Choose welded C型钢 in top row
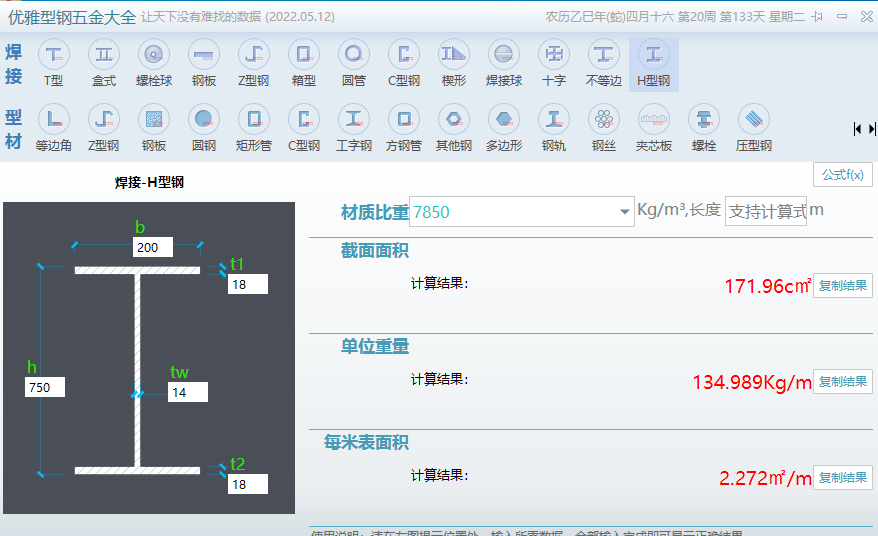 [x=404, y=63]
